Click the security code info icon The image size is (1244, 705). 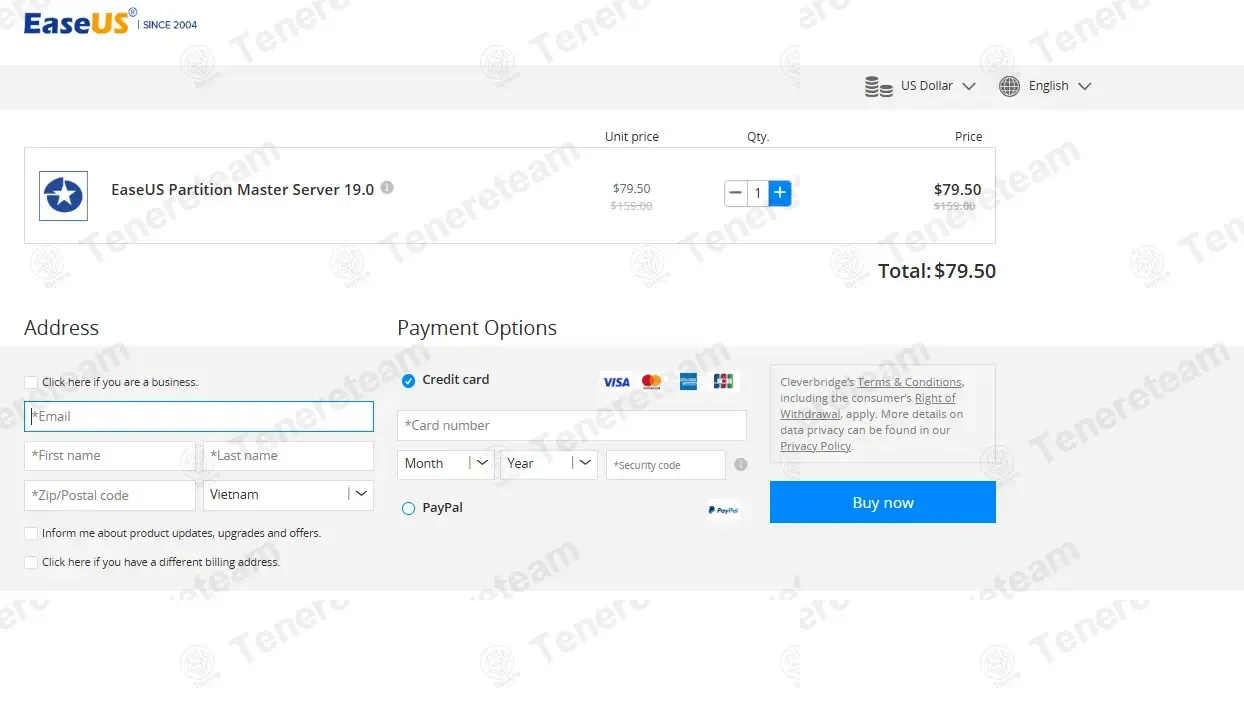740,464
